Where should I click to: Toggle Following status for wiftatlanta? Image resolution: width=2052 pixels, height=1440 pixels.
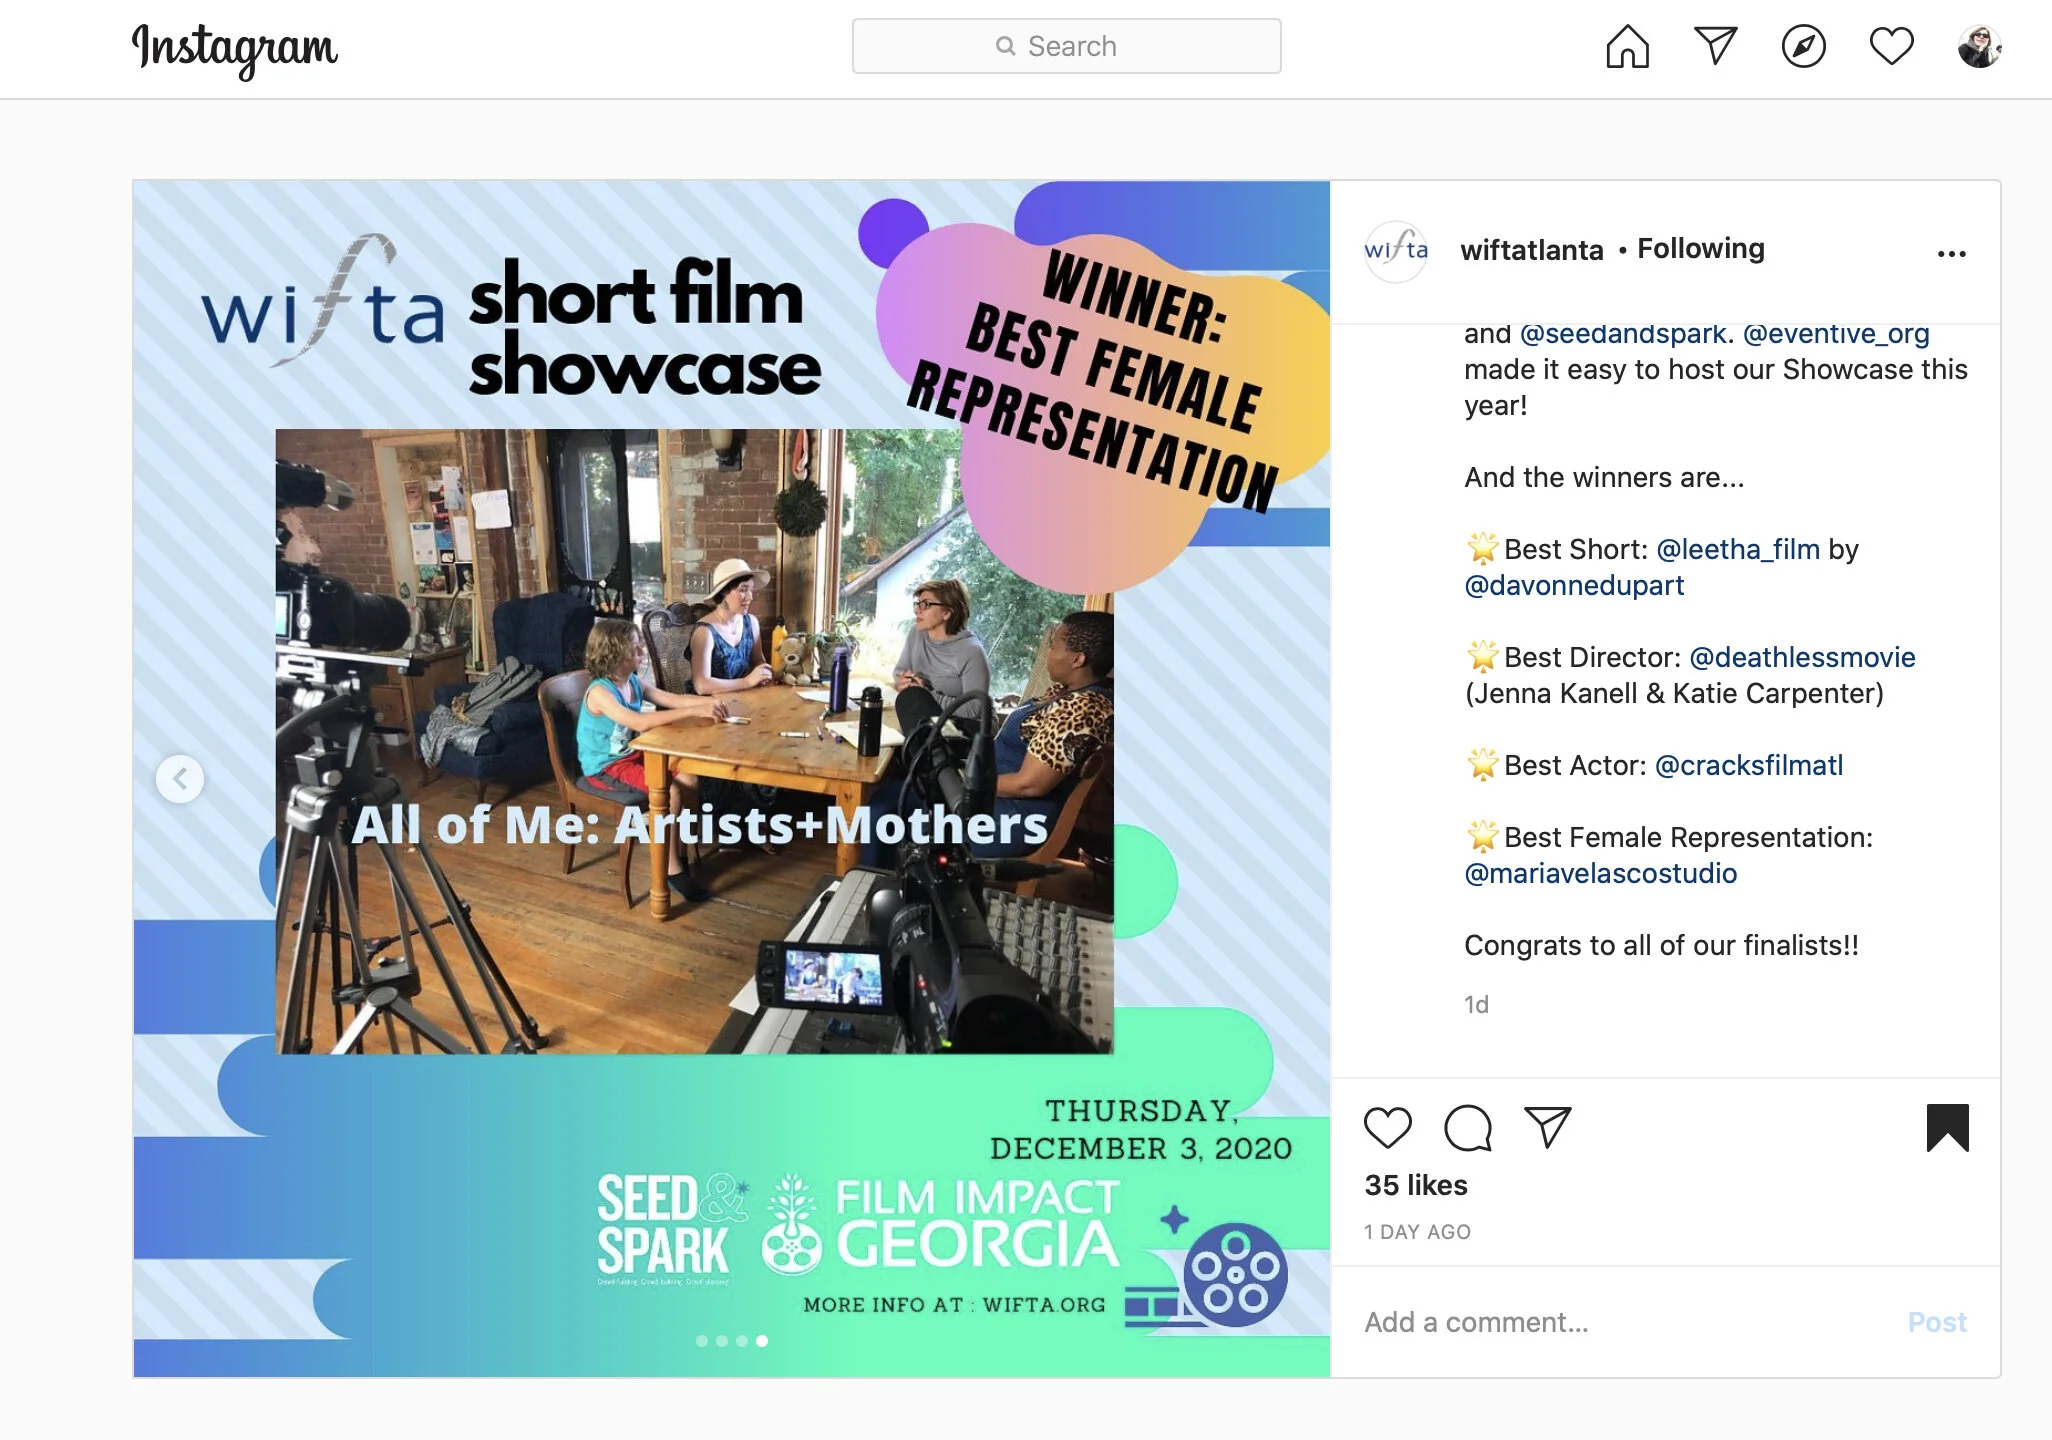pos(1700,249)
